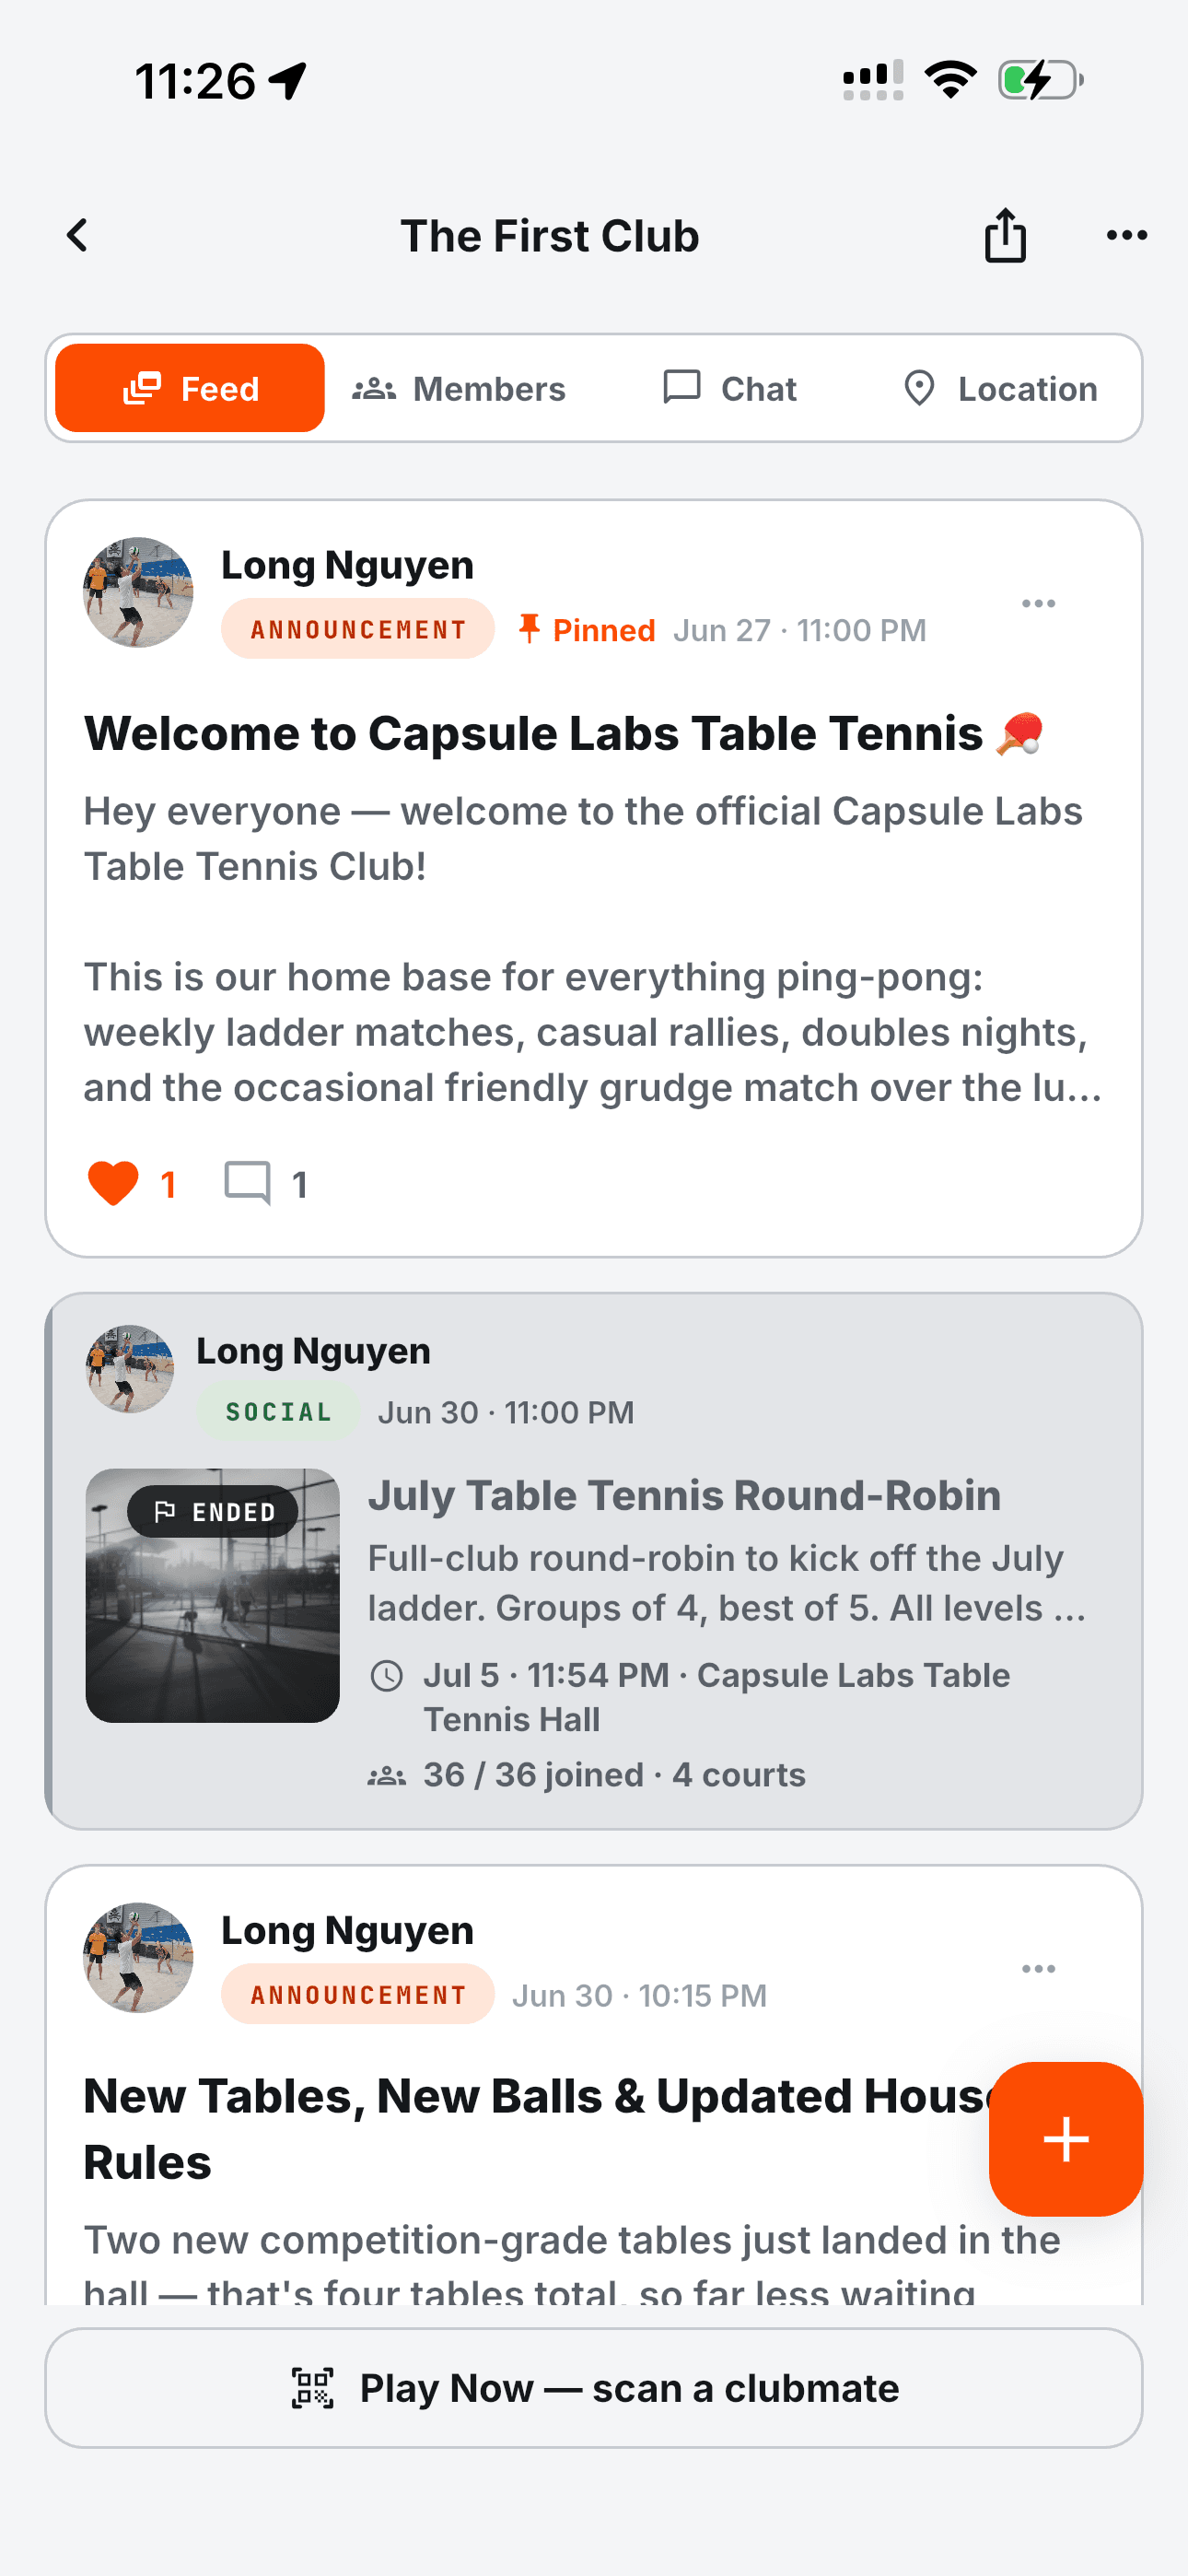Select the Feed tab
Image resolution: width=1188 pixels, height=2576 pixels.
pyautogui.click(x=190, y=388)
